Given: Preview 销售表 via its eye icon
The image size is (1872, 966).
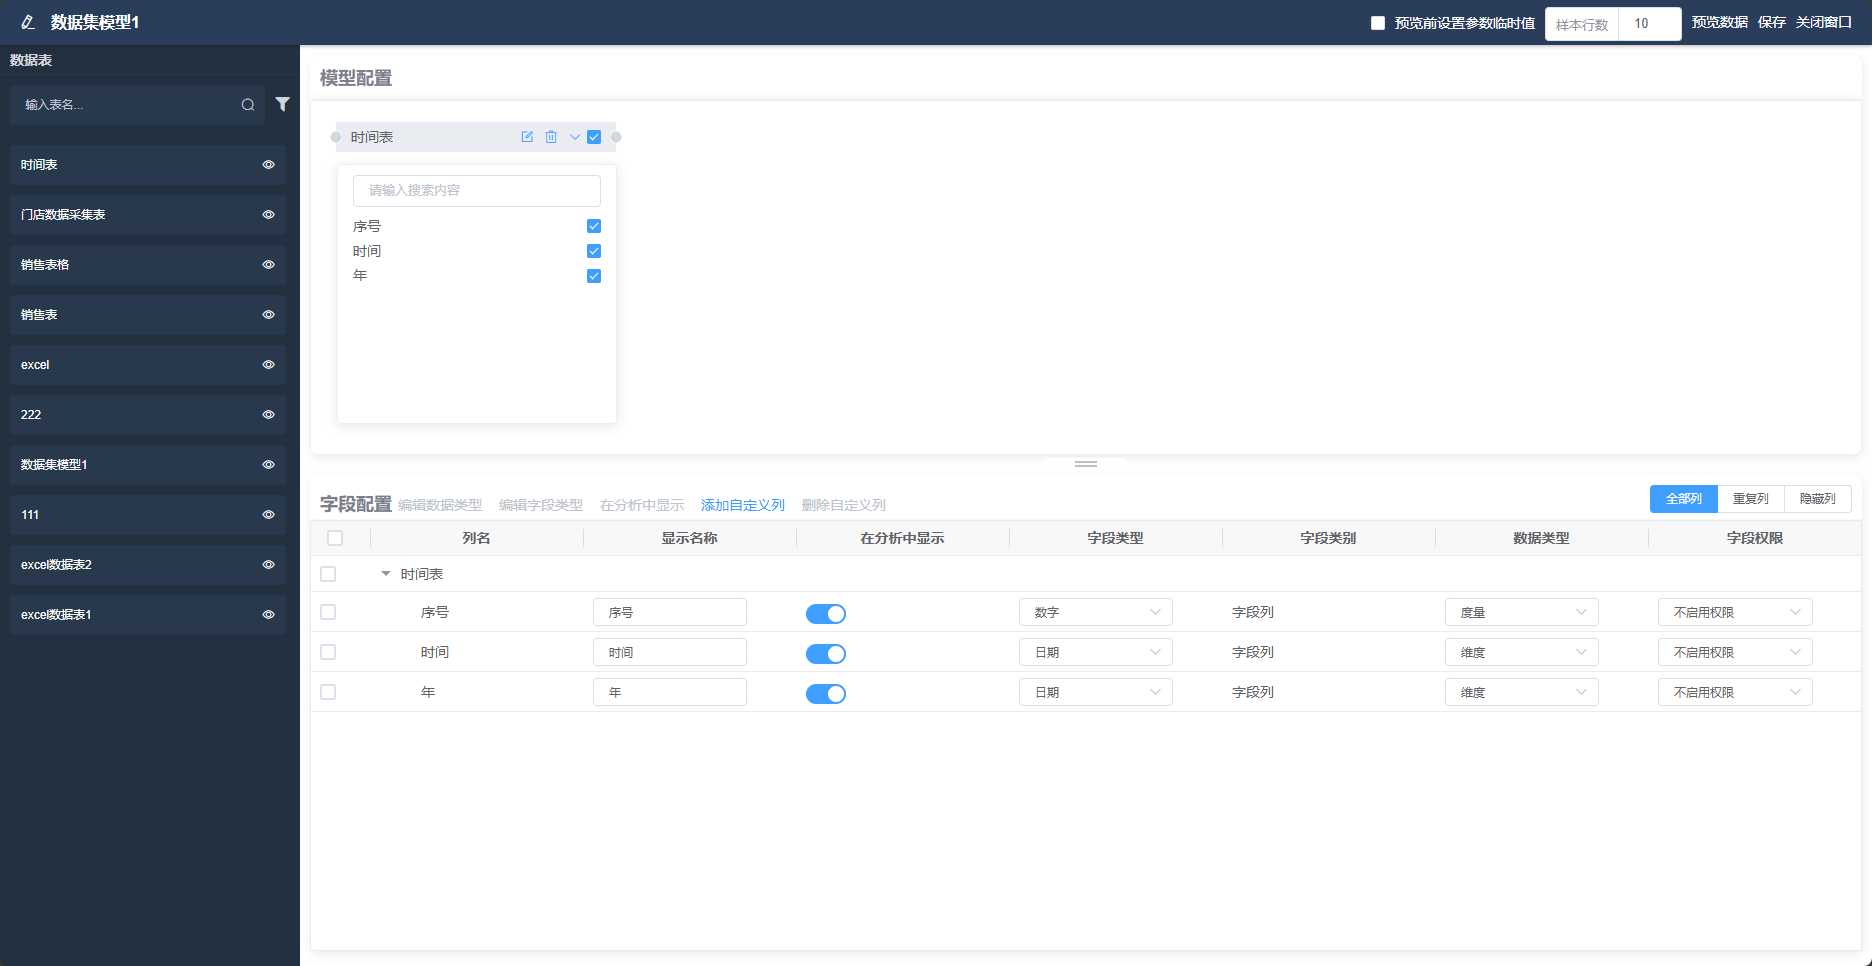Looking at the screenshot, I should (x=268, y=315).
